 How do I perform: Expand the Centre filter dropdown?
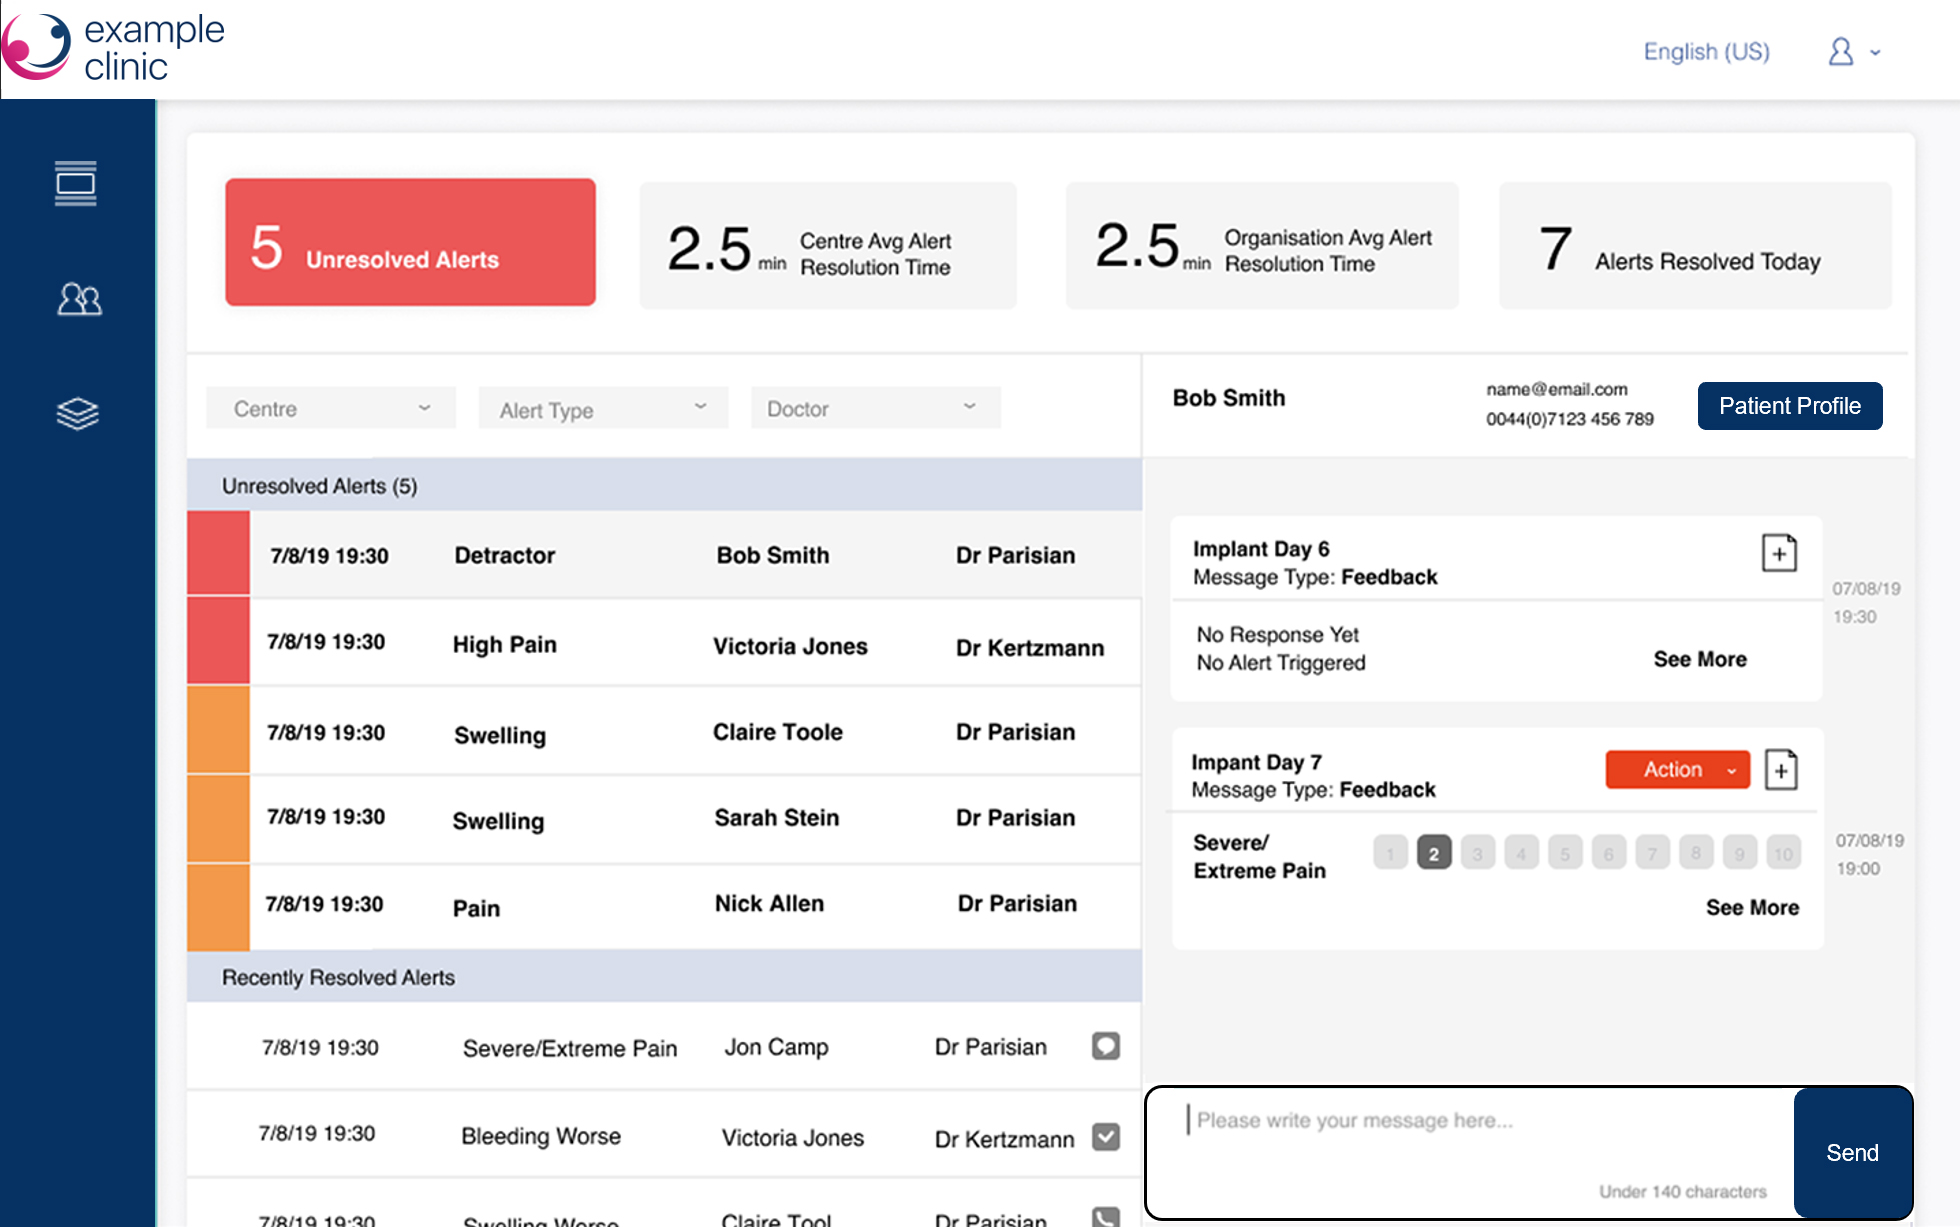coord(331,408)
